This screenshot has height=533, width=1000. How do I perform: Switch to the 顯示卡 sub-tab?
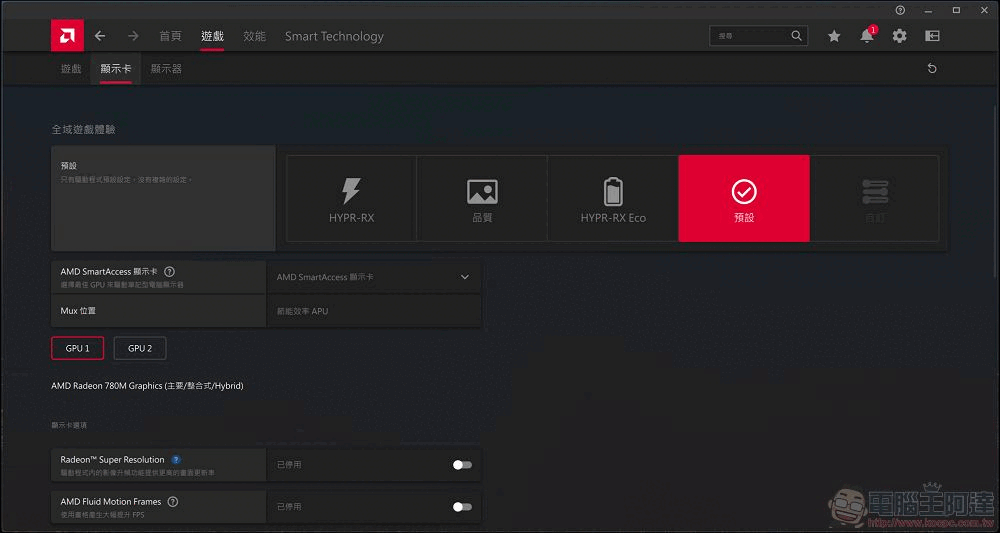tap(116, 69)
